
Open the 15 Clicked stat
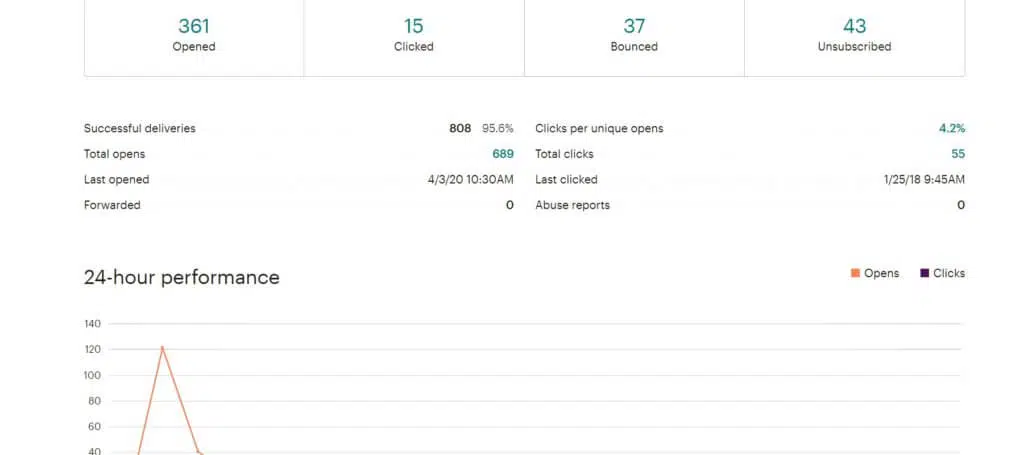pyautogui.click(x=414, y=26)
